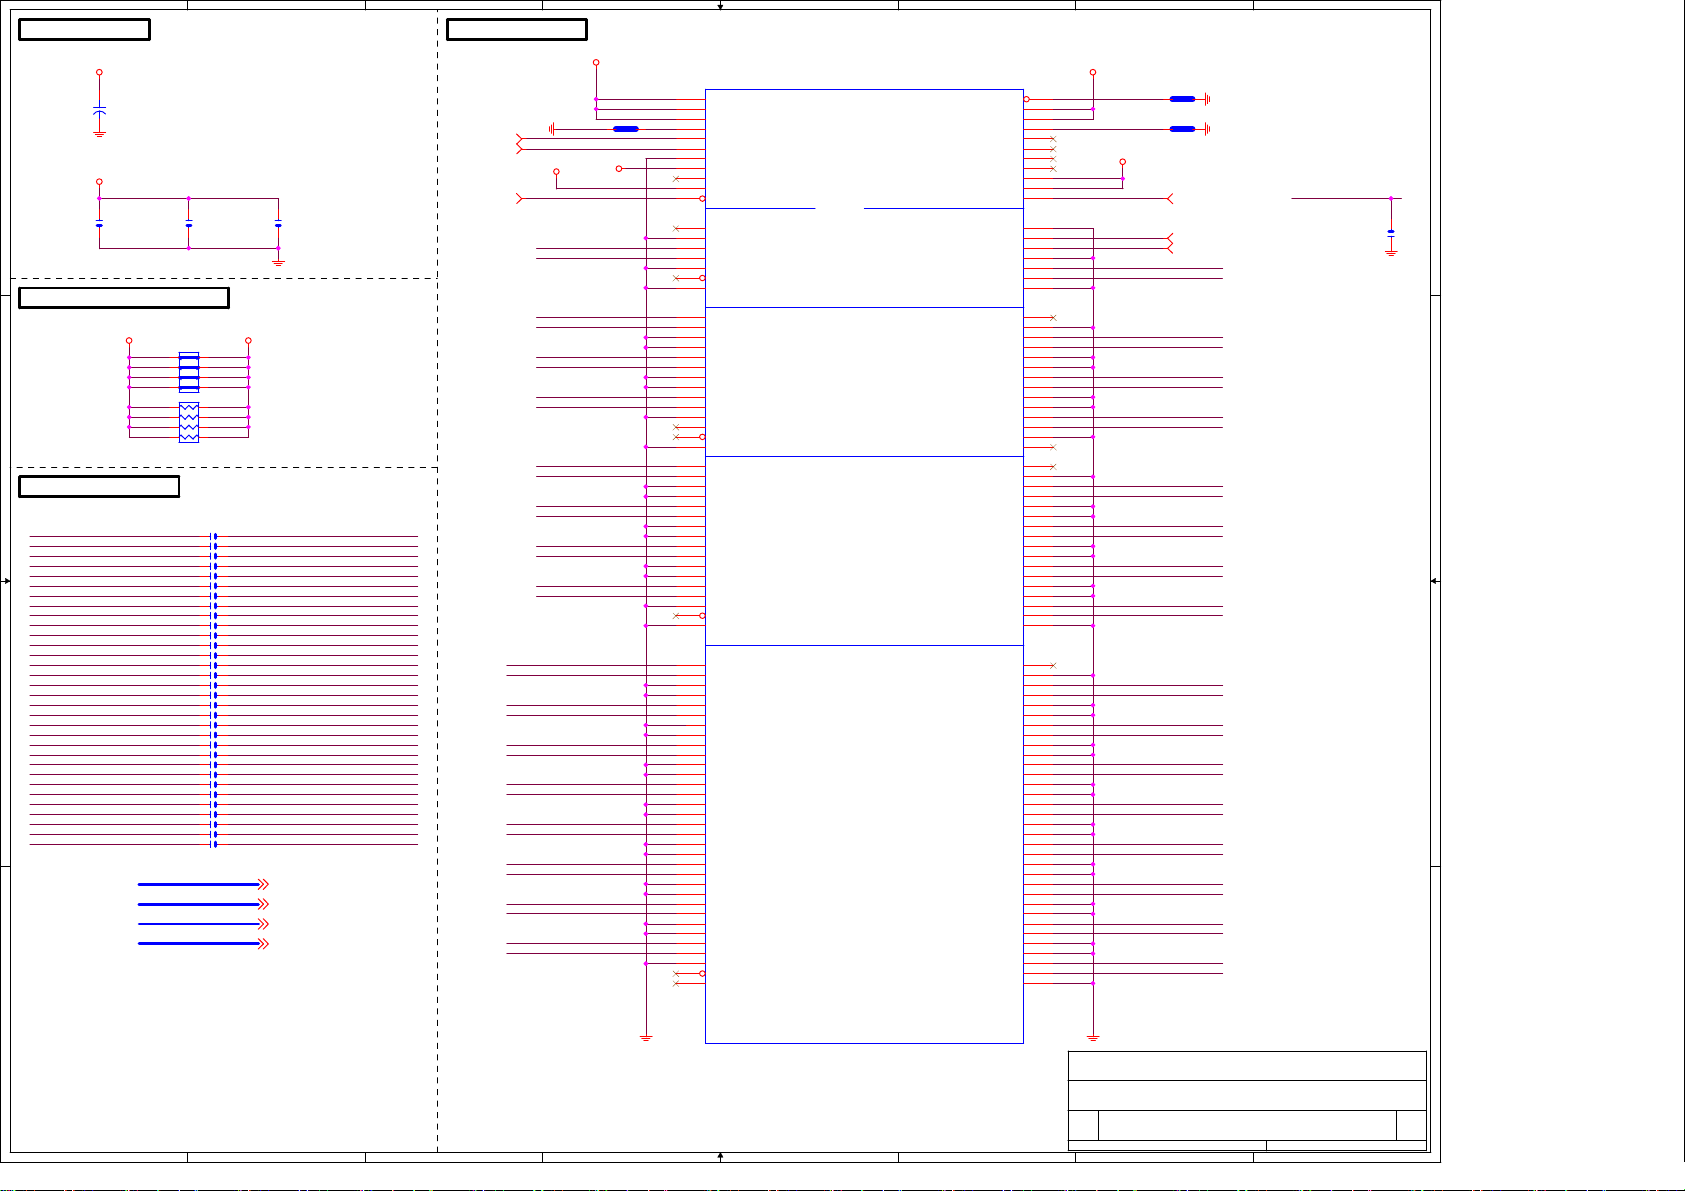The width and height of the screenshot is (1685, 1191).
Task: Select the lone polarized capacitor symbol in top-left block
Action: pos(99,110)
